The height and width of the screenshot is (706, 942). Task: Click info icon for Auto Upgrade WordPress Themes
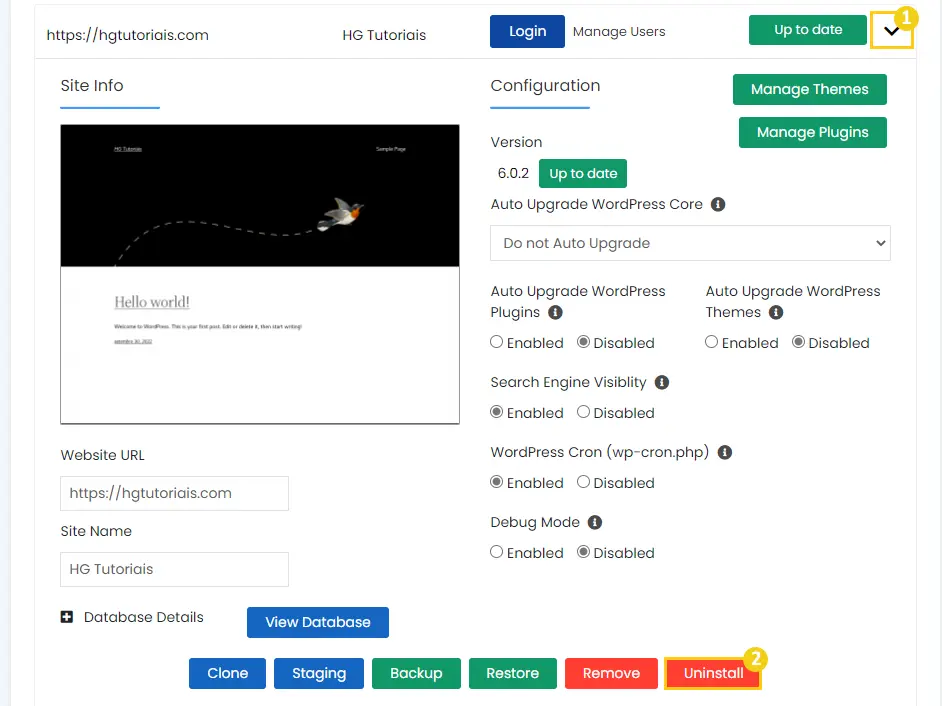(x=776, y=312)
